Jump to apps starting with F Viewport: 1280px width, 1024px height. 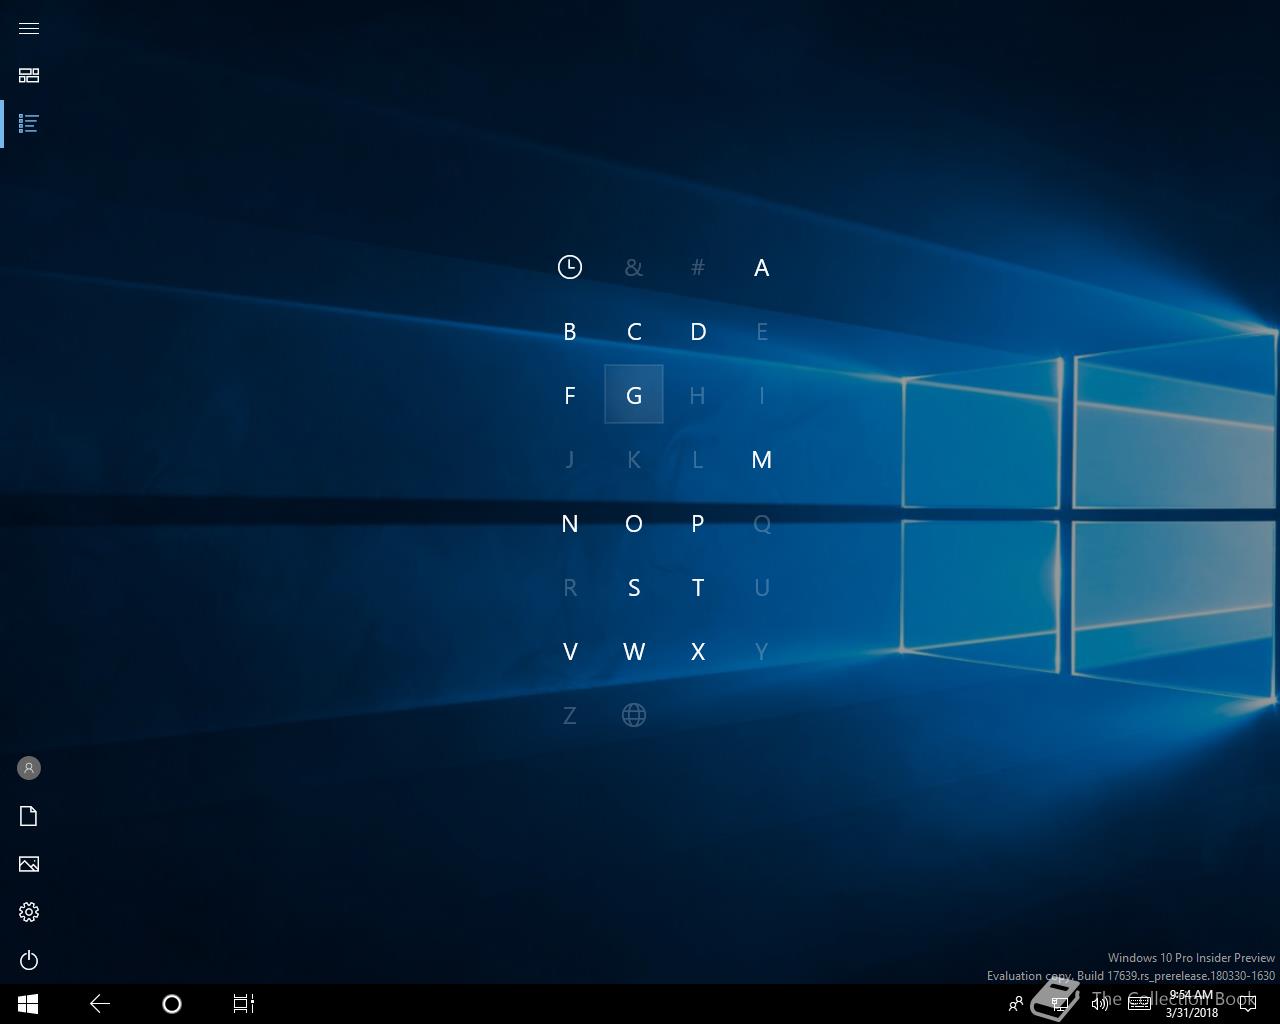coord(570,396)
